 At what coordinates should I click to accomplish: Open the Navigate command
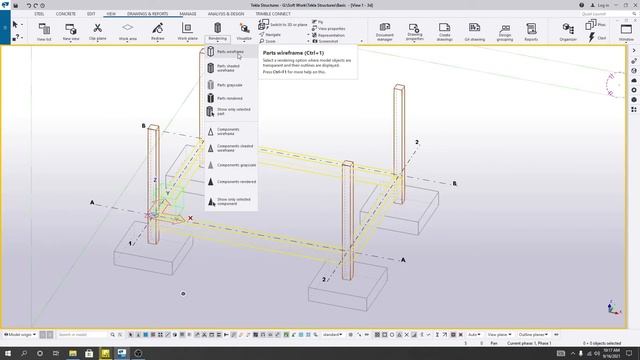(x=270, y=35)
